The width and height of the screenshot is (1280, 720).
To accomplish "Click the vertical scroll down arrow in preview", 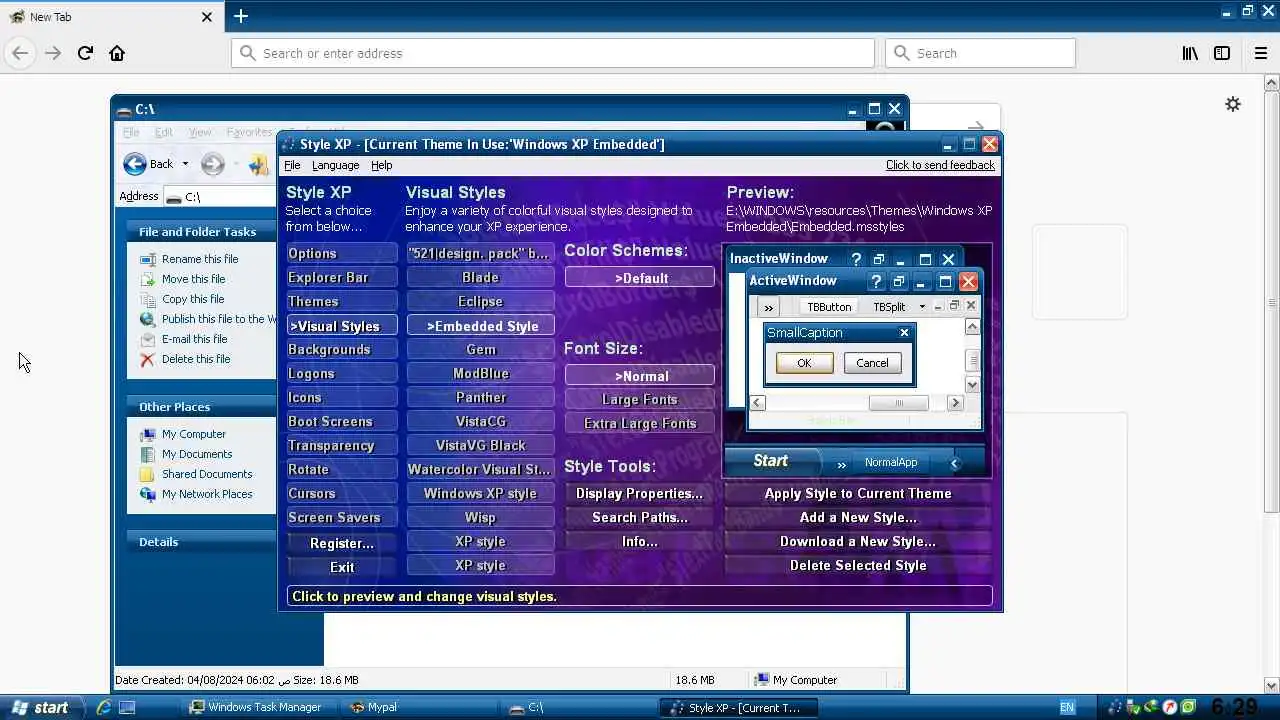I will coord(972,385).
